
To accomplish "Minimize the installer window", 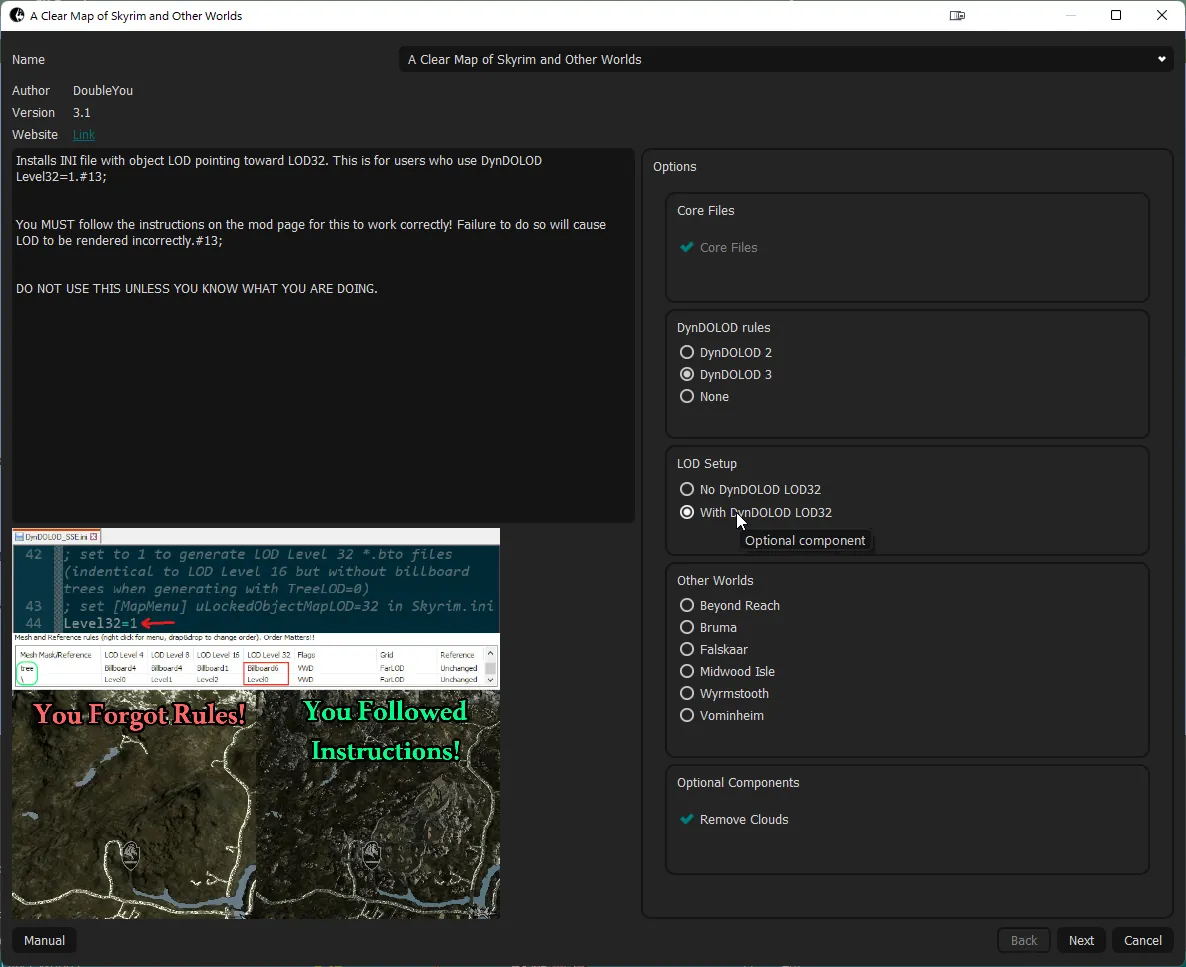I will (1070, 15).
